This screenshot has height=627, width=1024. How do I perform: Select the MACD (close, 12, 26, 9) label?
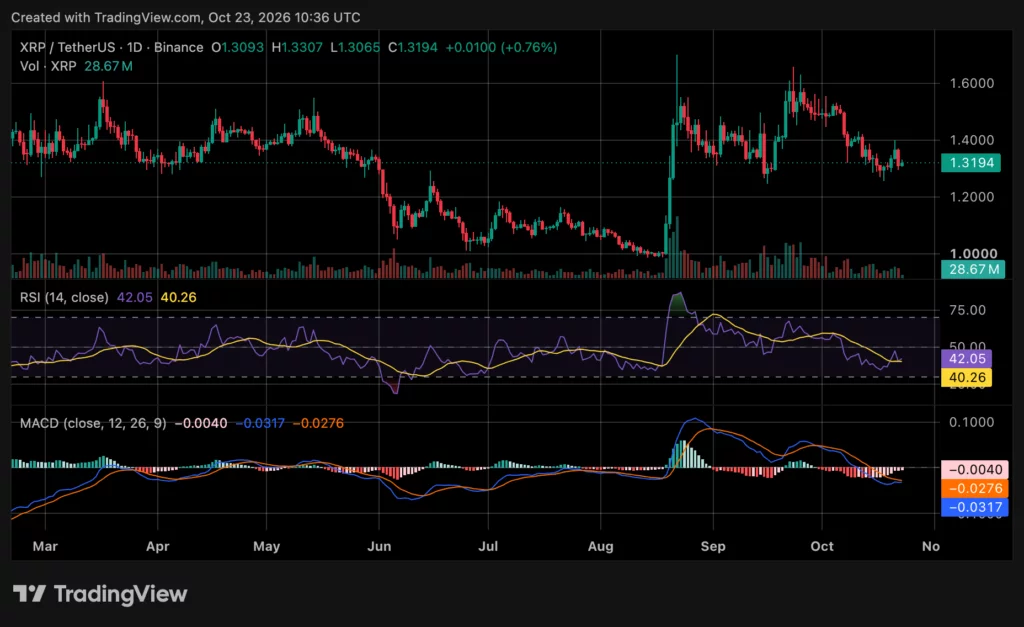(x=93, y=423)
